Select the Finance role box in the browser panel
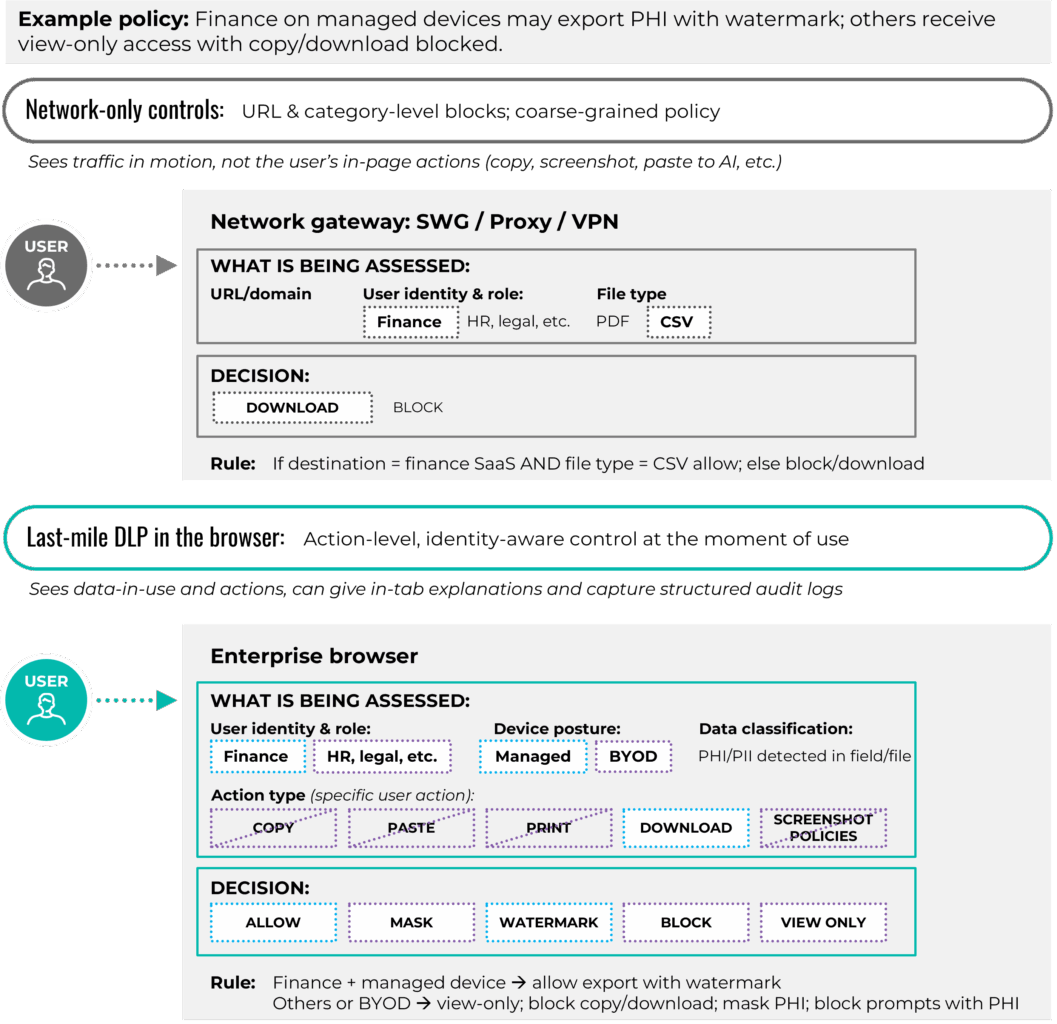This screenshot has width=1057, height=1024. (257, 756)
